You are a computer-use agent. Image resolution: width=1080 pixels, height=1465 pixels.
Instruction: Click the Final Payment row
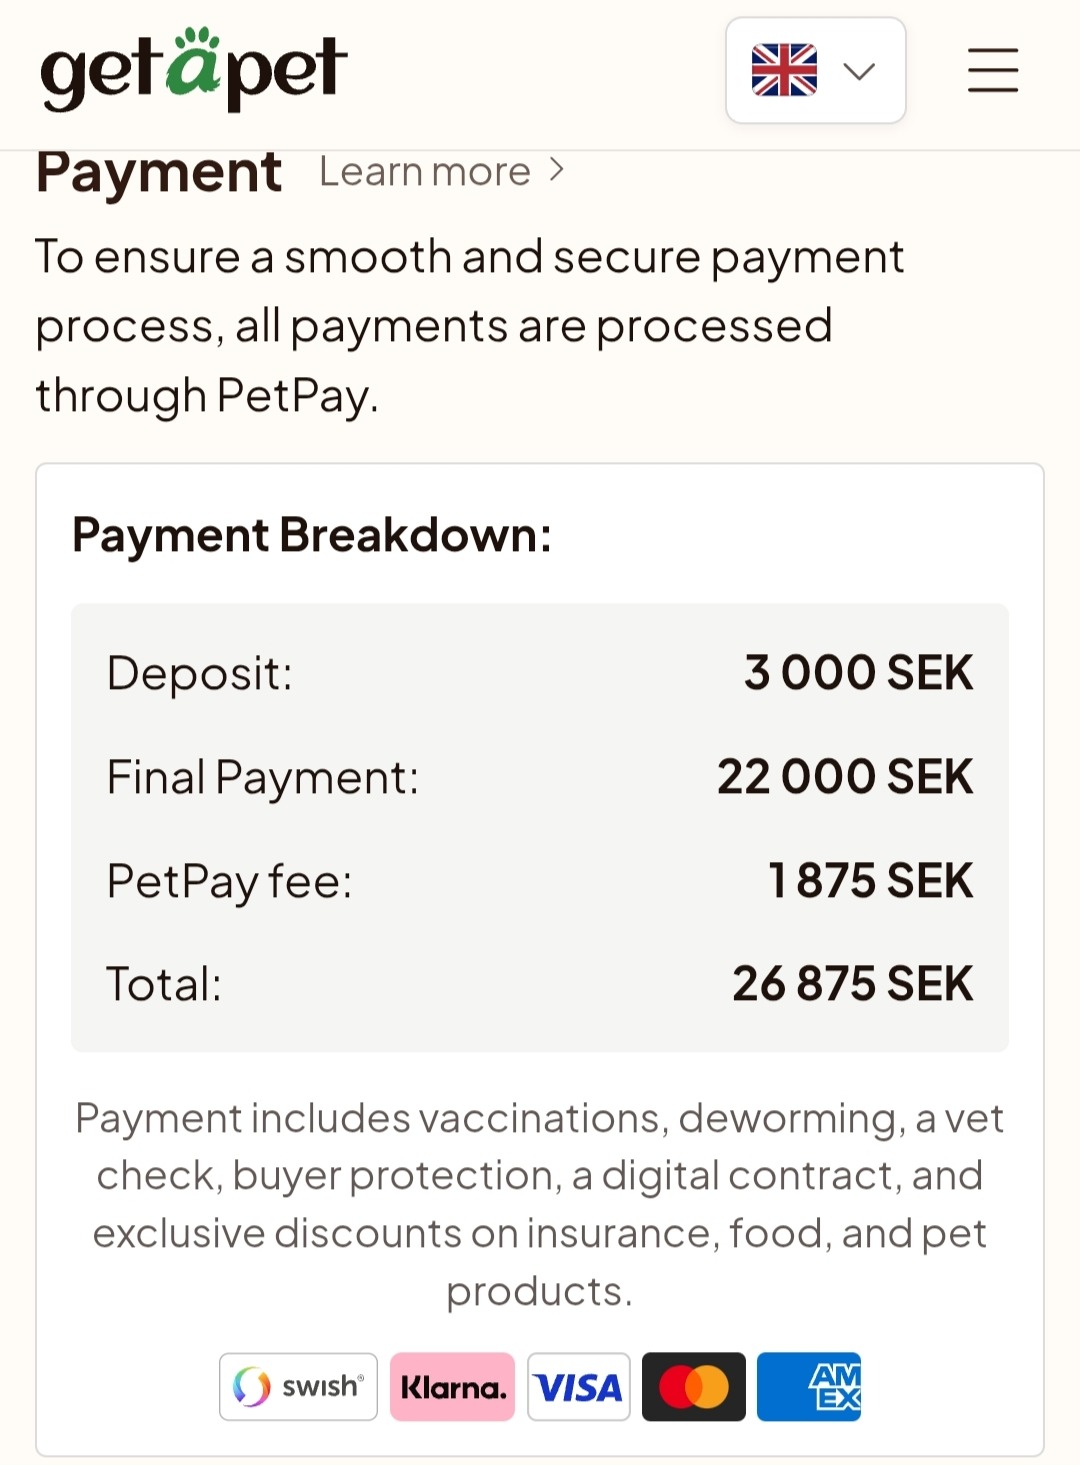click(x=540, y=777)
